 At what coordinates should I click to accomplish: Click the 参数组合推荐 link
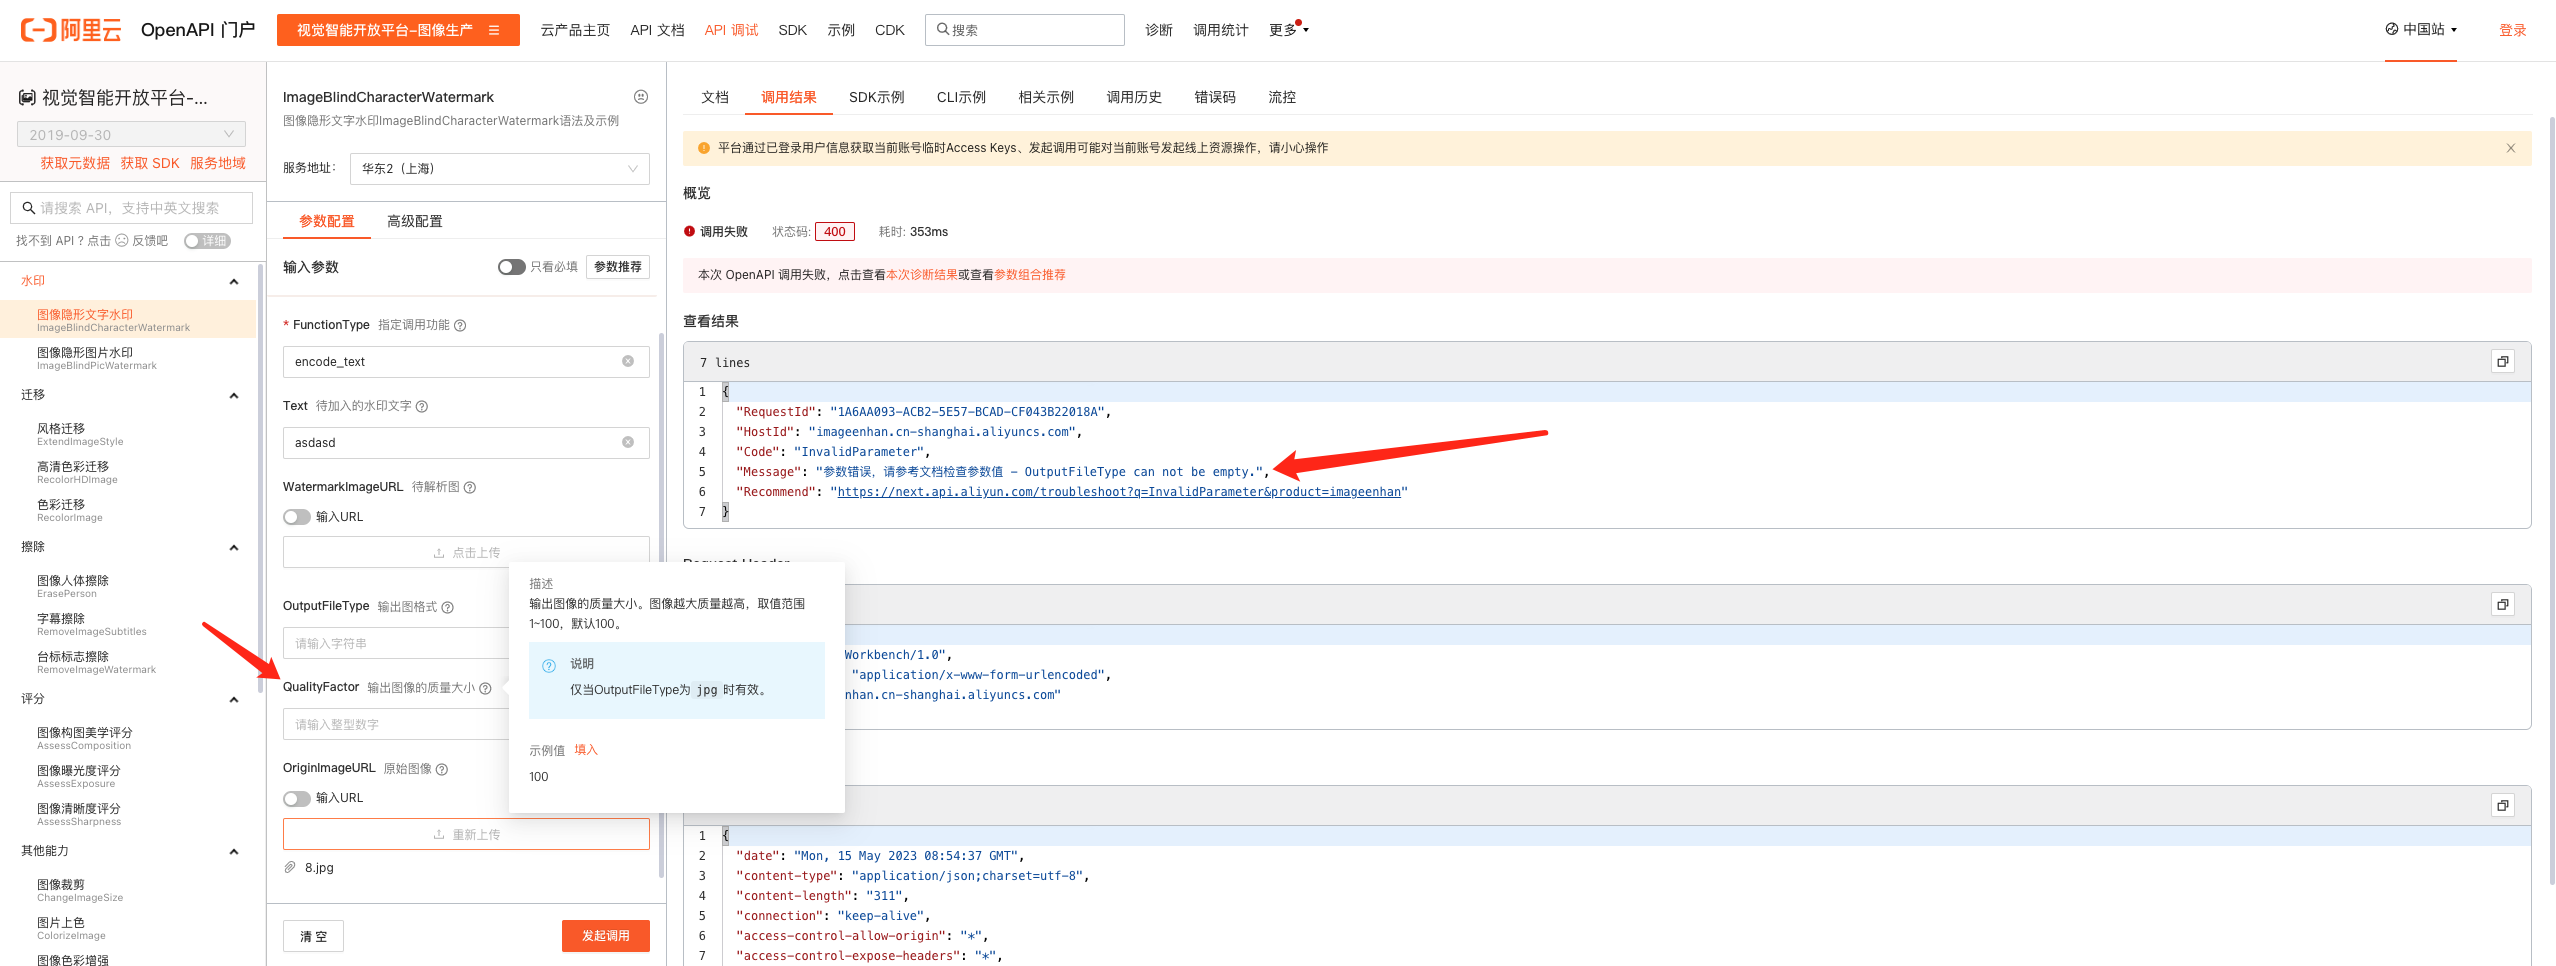1030,275
